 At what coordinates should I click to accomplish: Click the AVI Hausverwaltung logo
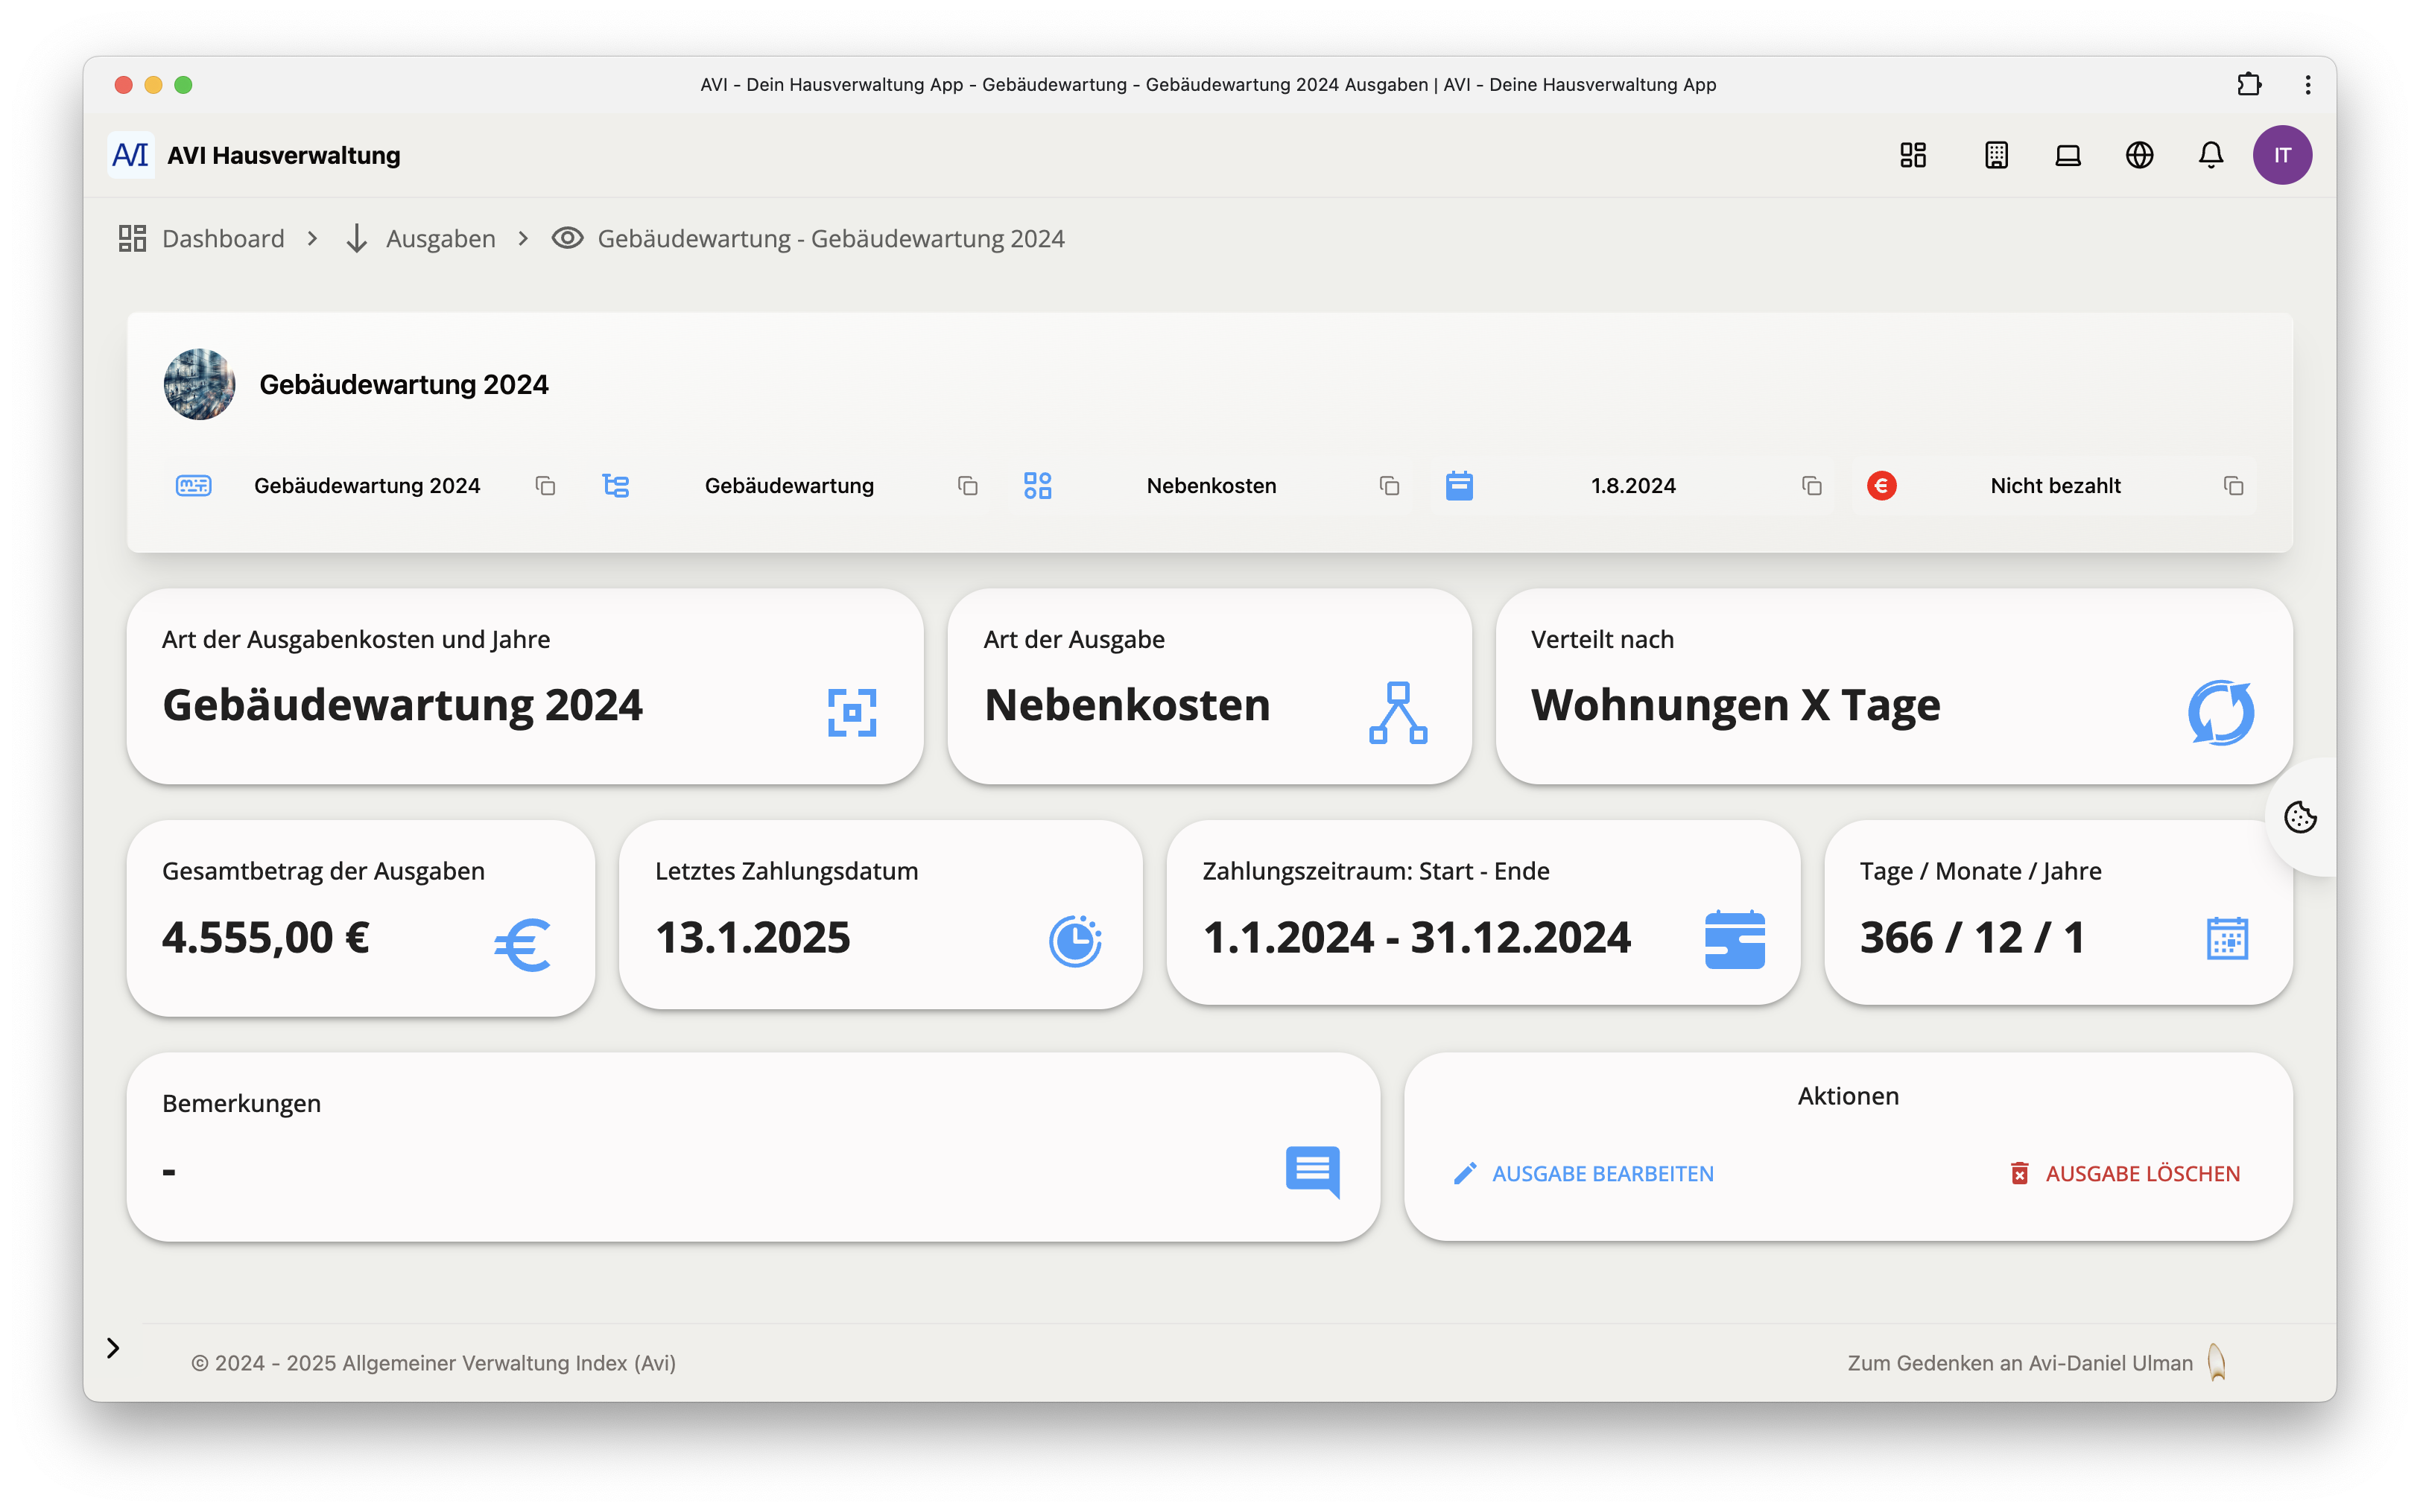pos(255,155)
